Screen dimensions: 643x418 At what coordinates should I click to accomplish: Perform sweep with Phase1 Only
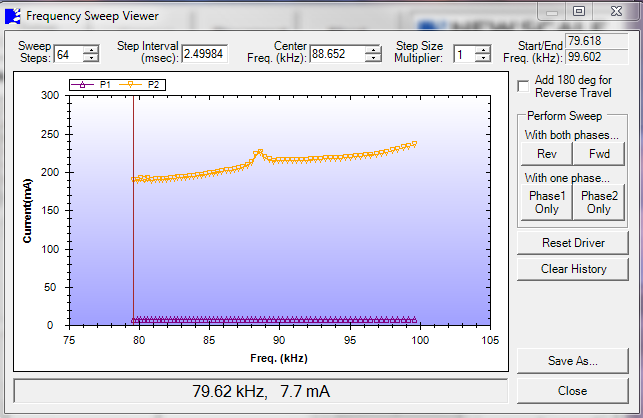(x=547, y=202)
